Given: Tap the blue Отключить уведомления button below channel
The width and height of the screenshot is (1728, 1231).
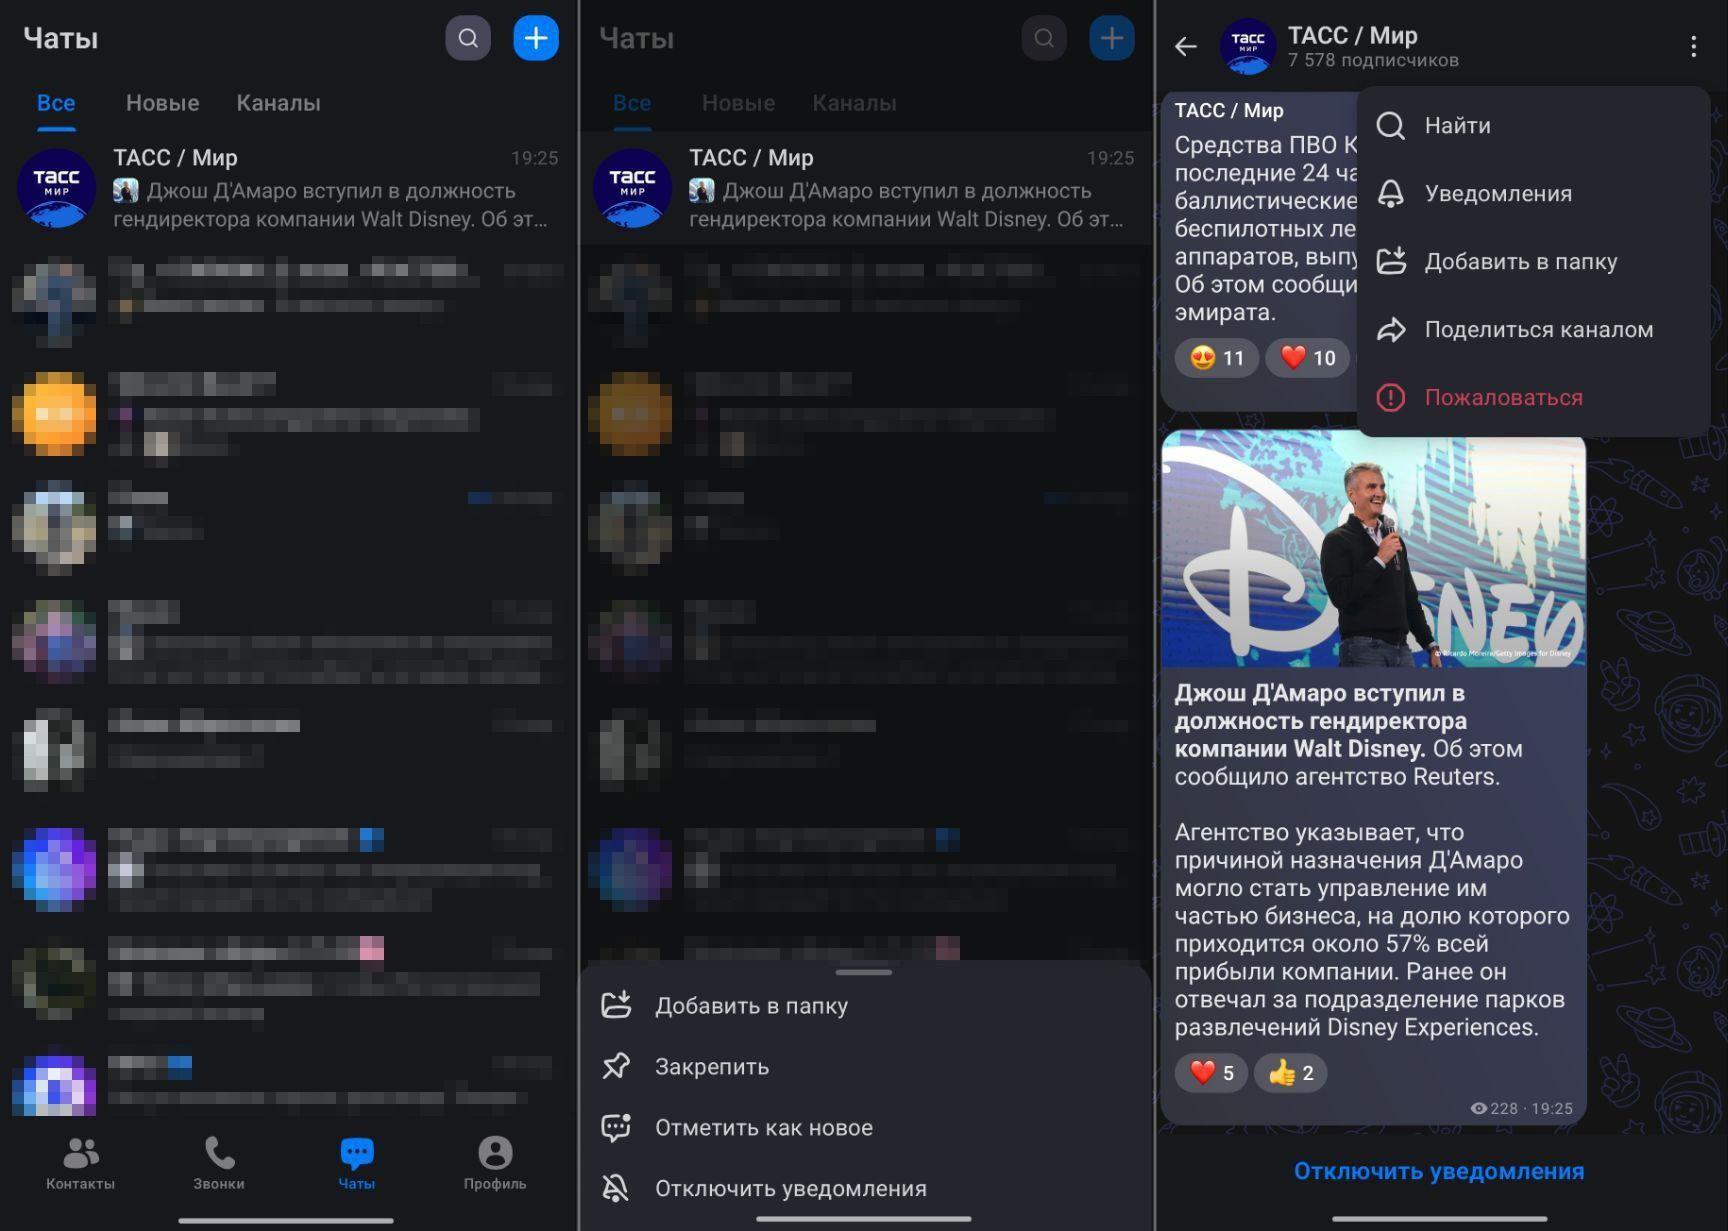Looking at the screenshot, I should [x=1439, y=1171].
